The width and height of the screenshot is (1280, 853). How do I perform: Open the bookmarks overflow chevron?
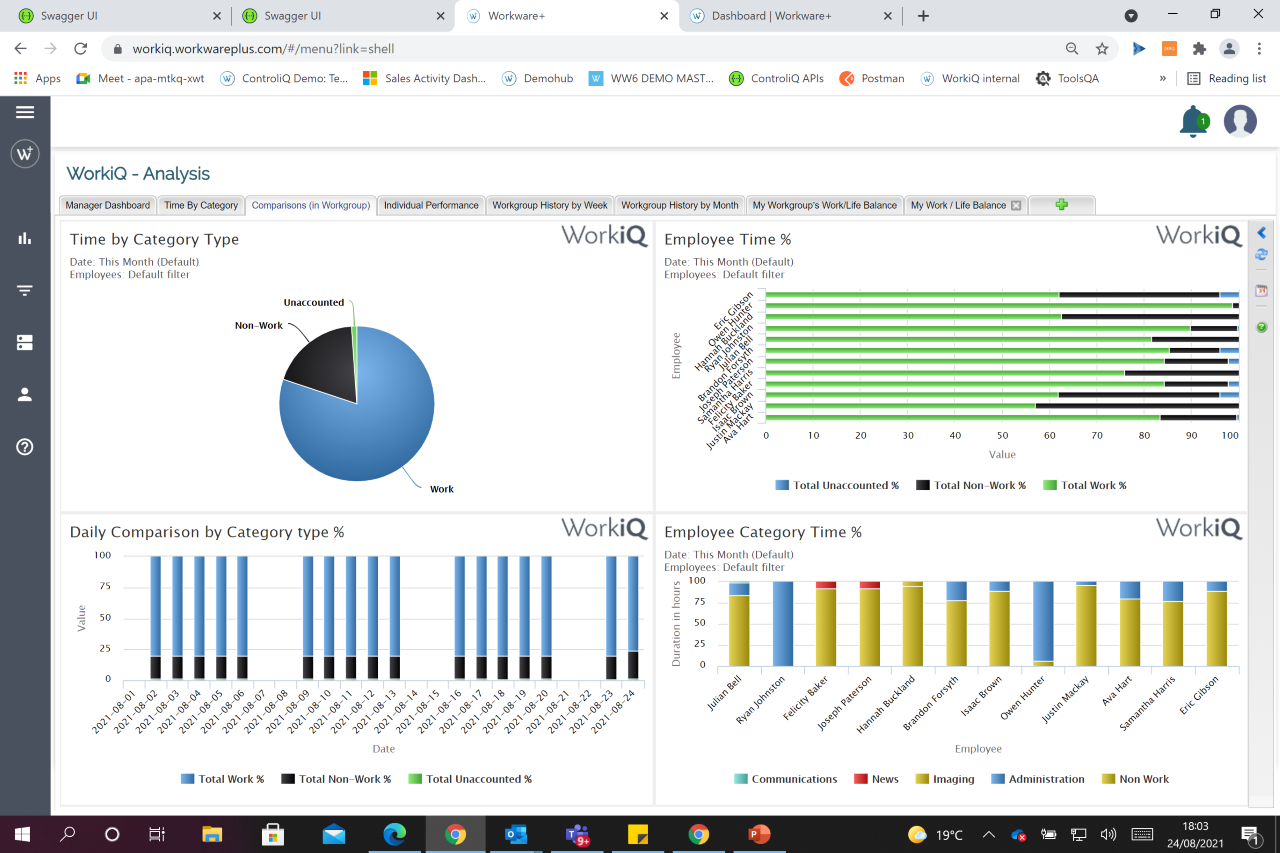[x=1163, y=78]
